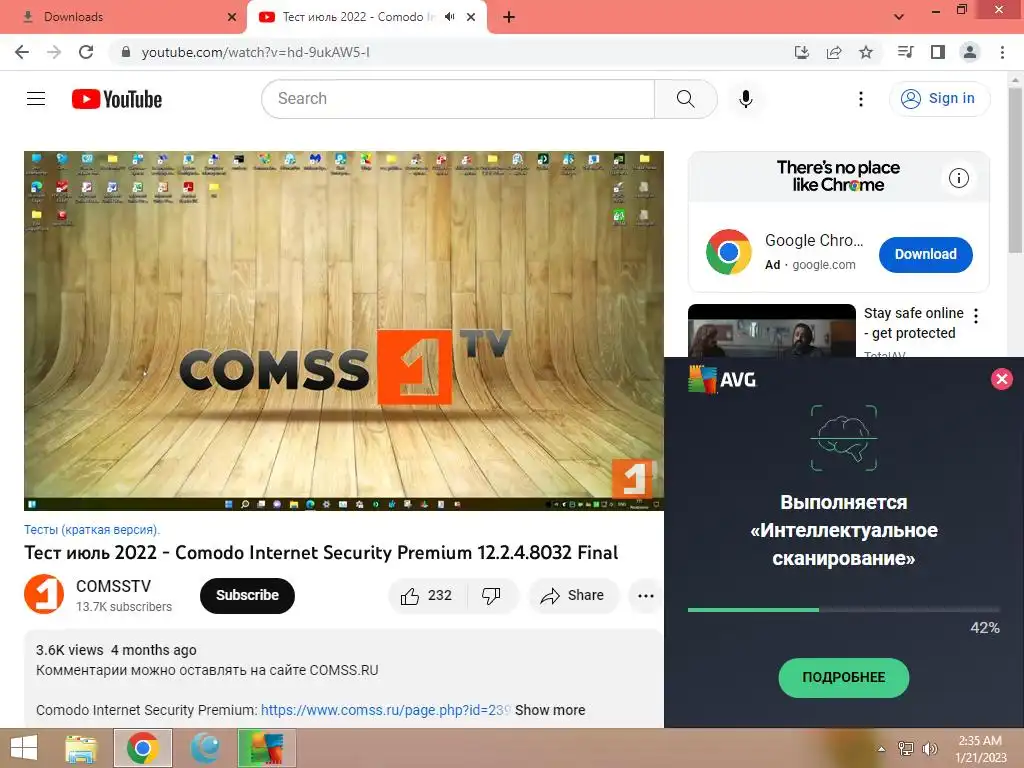Show hidden tray icons arrow

[x=881, y=749]
